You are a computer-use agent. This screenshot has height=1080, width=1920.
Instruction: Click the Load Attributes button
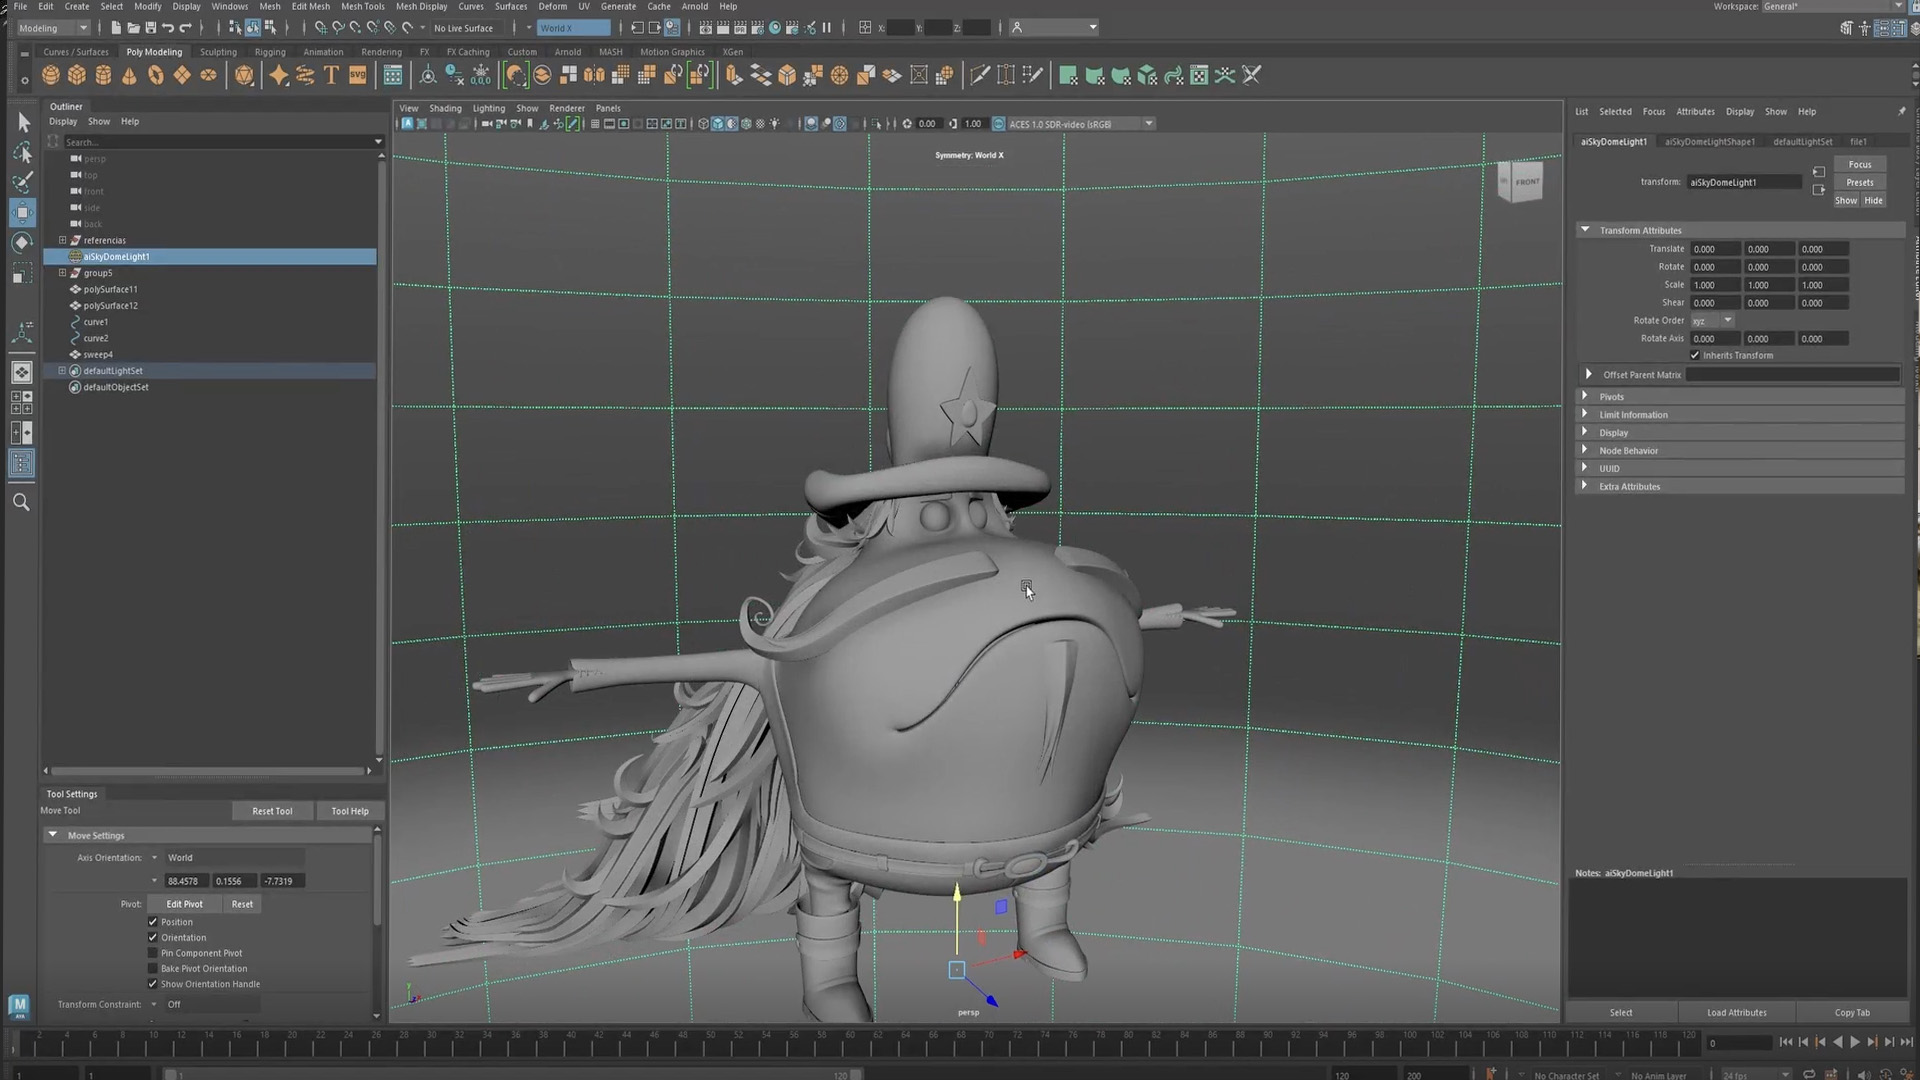pos(1736,1012)
